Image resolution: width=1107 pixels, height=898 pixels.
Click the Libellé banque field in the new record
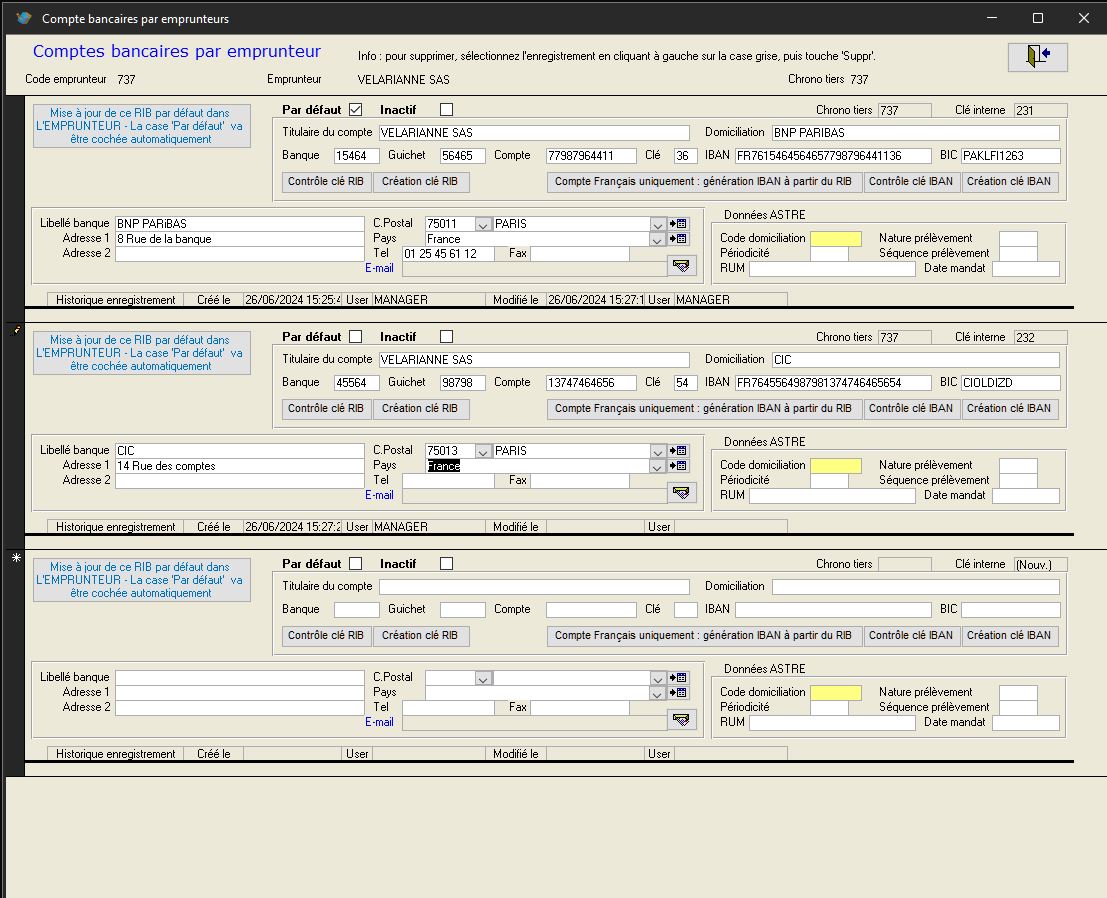(240, 678)
